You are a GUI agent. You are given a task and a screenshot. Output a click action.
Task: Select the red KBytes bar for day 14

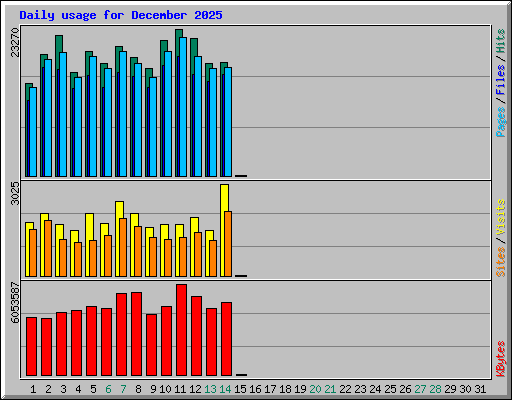pos(226,339)
